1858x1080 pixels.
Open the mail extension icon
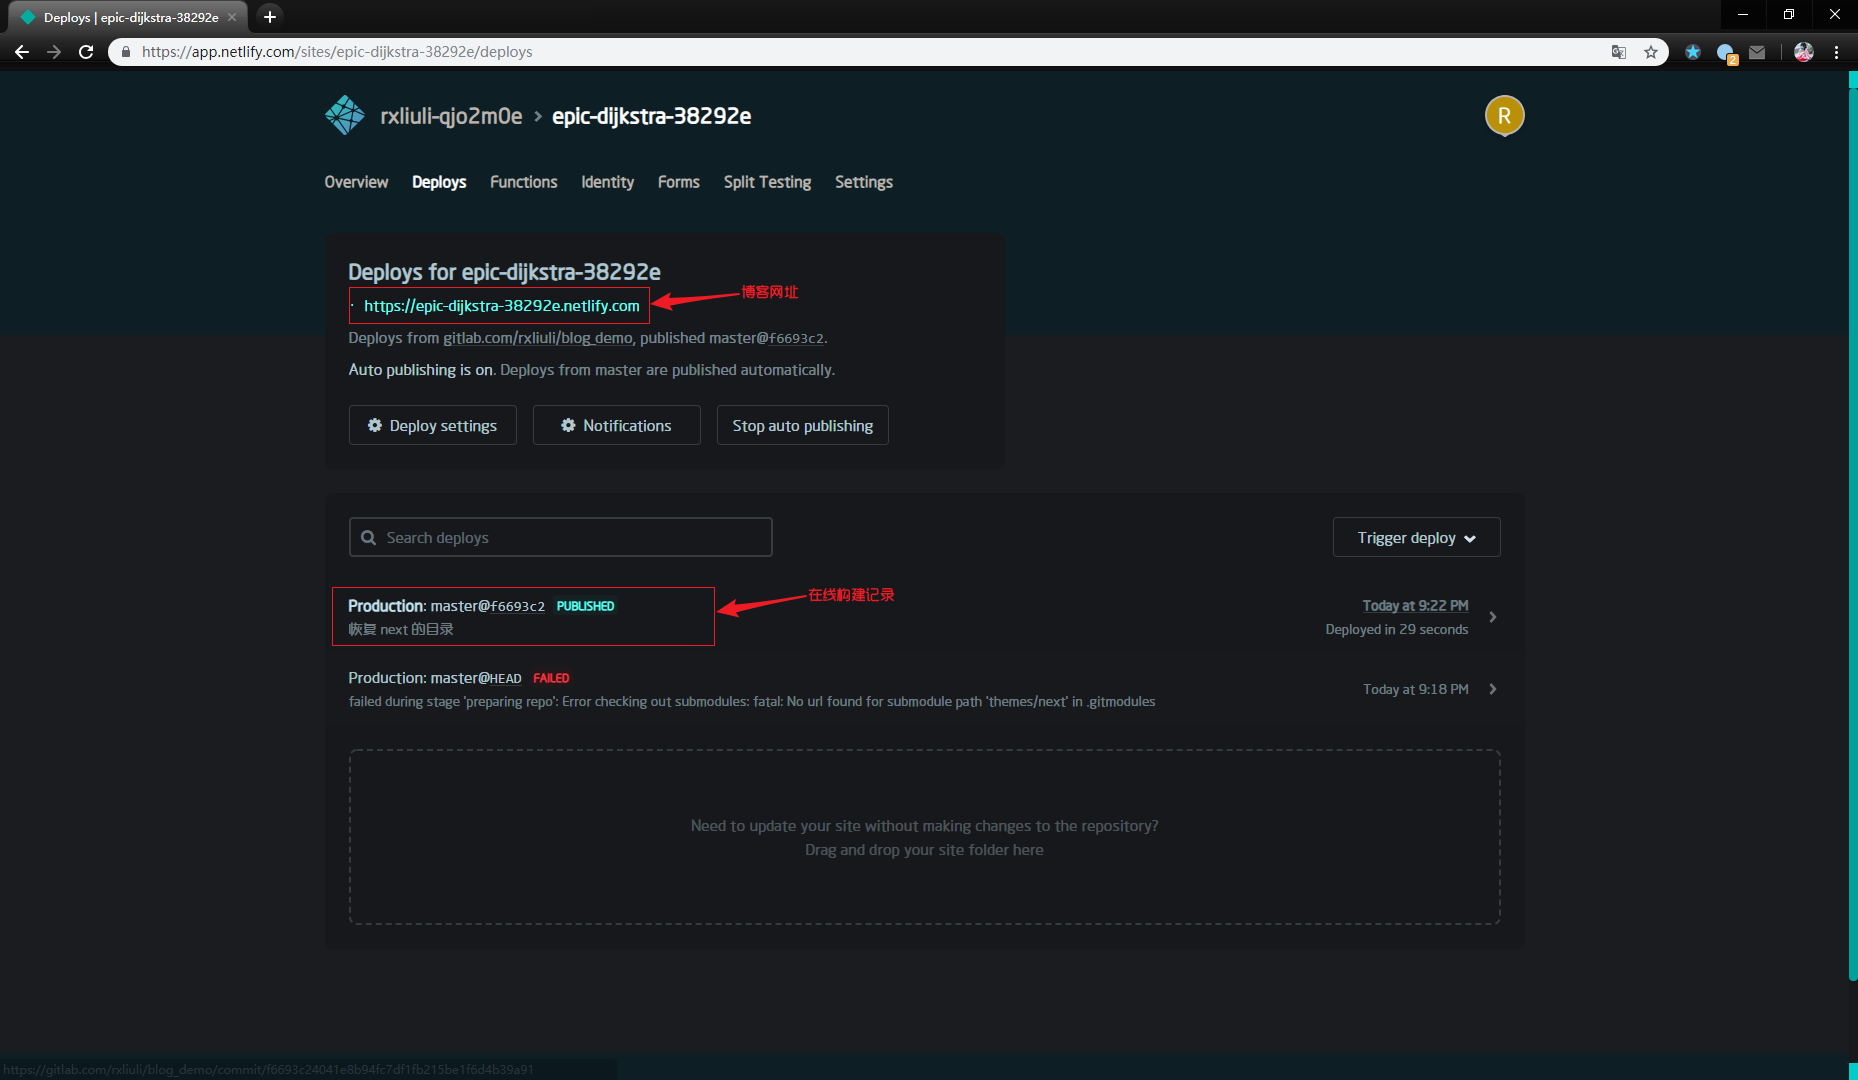pos(1757,52)
